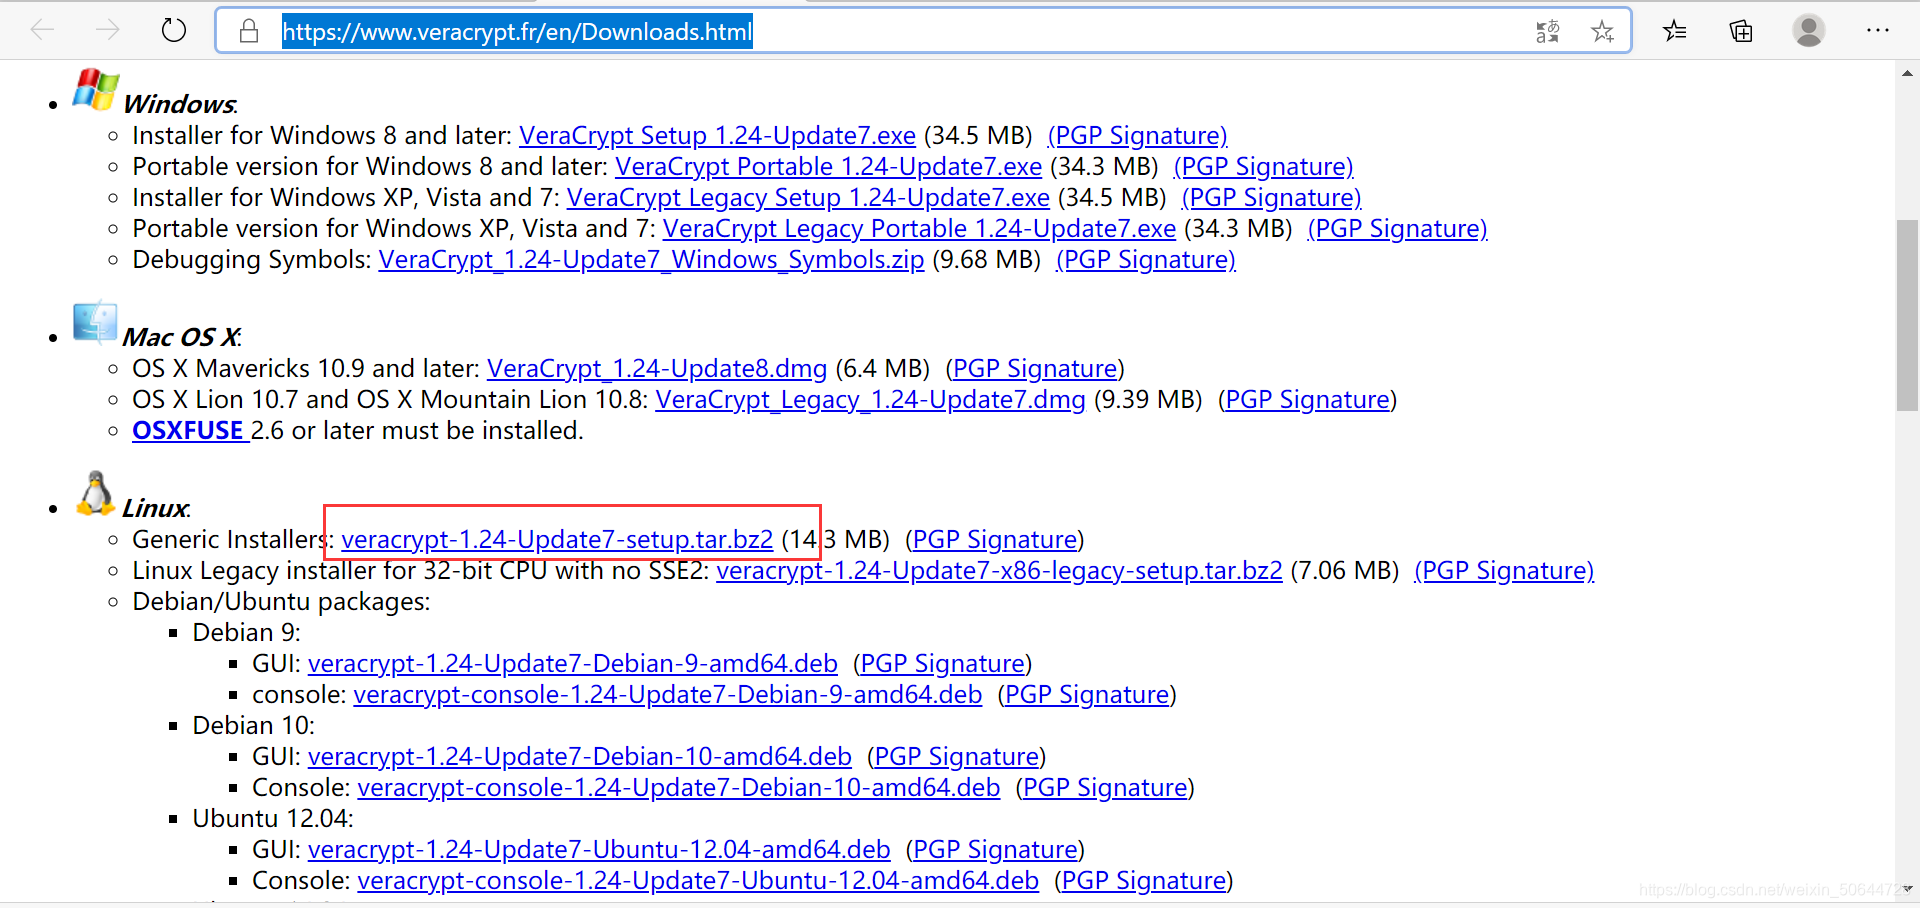Viewport: 1920px width, 908px height.
Task: Download Debian-9 console amd64.deb
Action: coord(668,695)
